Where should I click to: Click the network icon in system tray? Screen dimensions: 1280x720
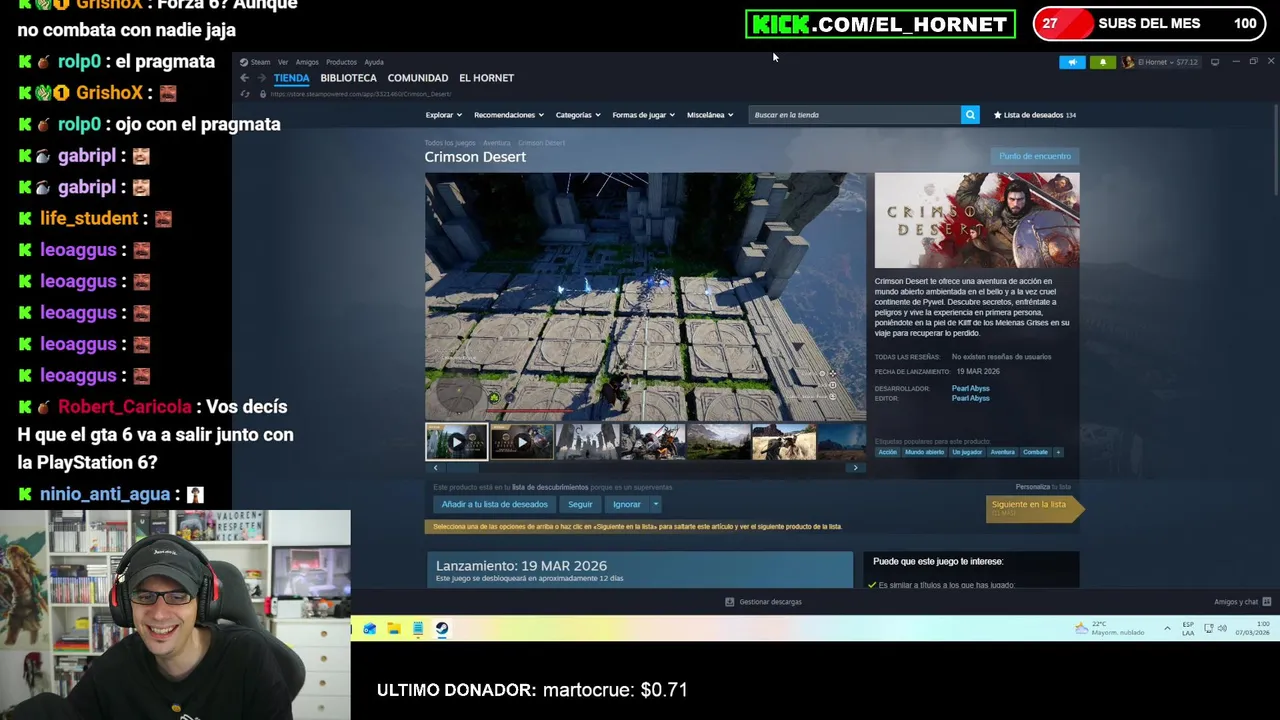1209,629
